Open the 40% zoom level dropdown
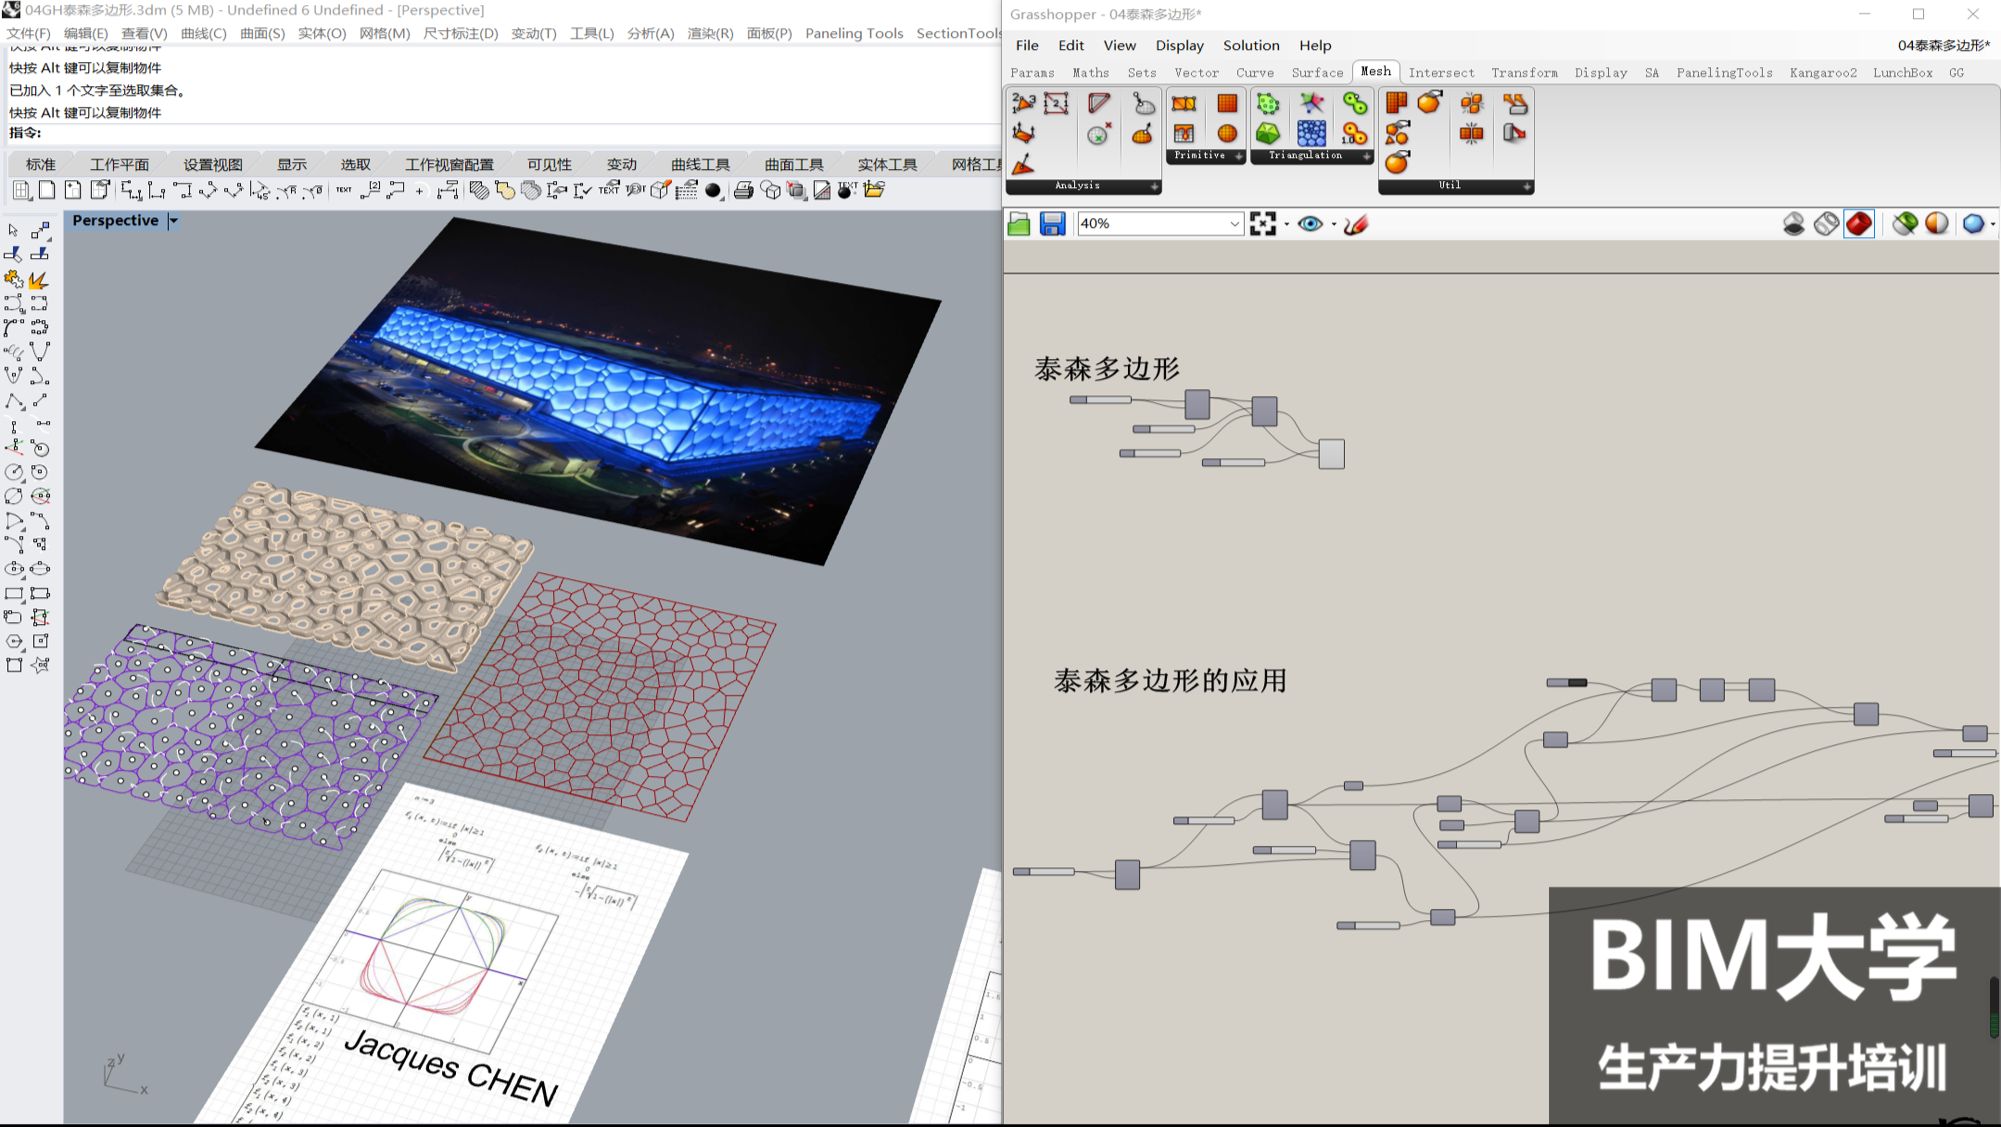The width and height of the screenshot is (2001, 1127). 1234,224
